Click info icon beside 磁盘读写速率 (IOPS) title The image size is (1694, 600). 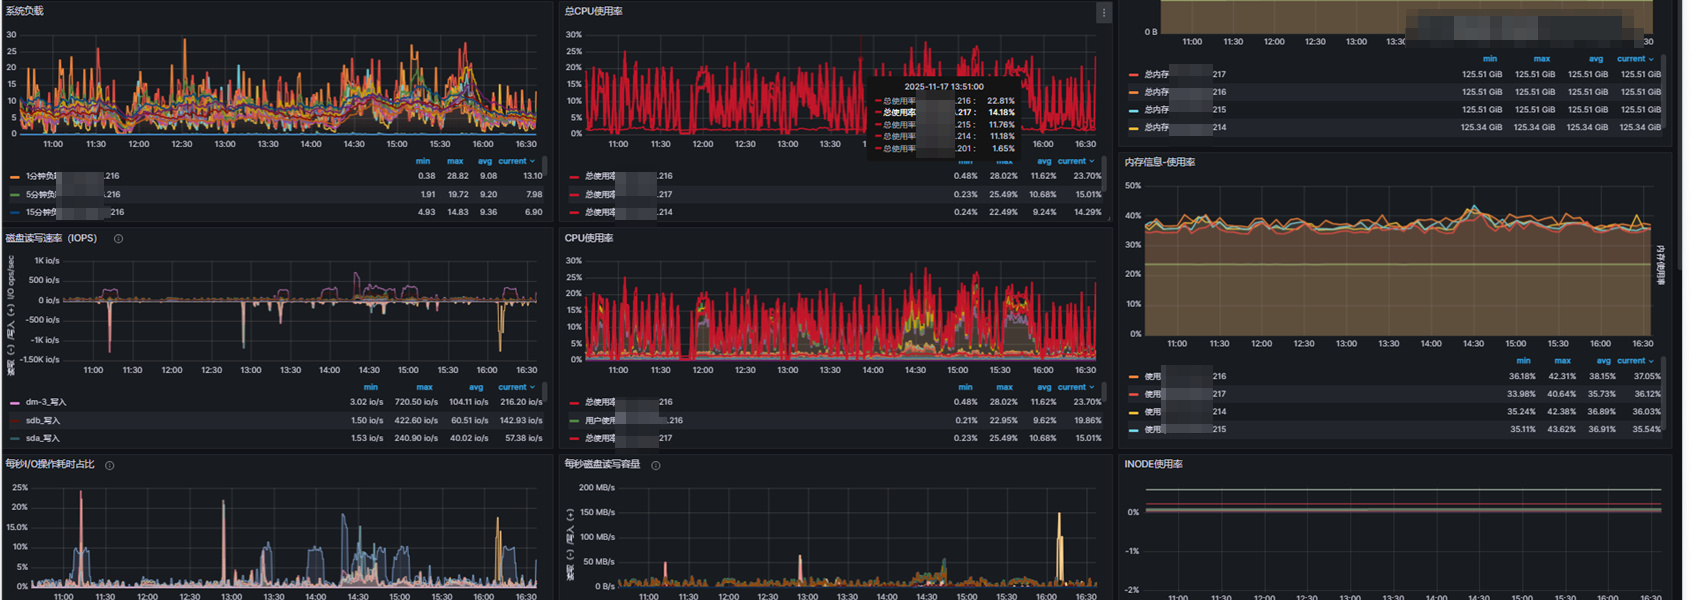pos(118,239)
